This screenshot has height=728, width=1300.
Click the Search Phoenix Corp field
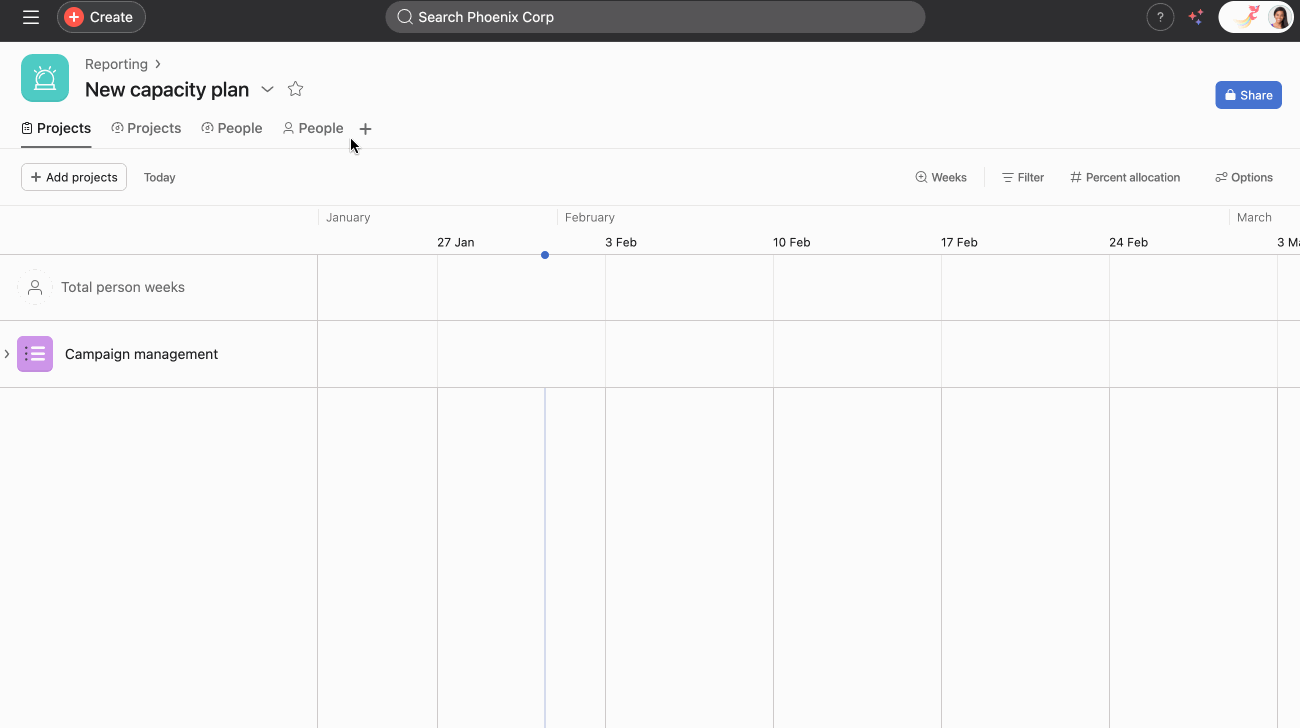(x=655, y=17)
